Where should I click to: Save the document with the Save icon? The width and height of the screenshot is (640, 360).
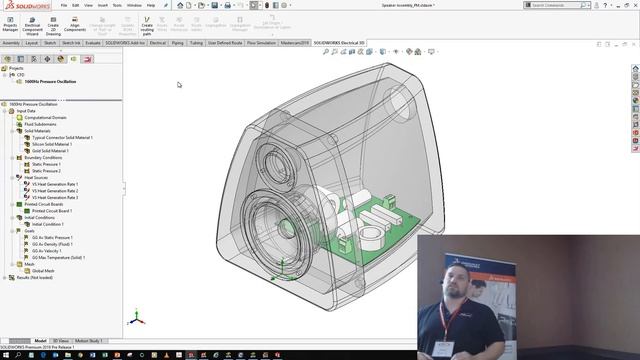pos(214,5)
